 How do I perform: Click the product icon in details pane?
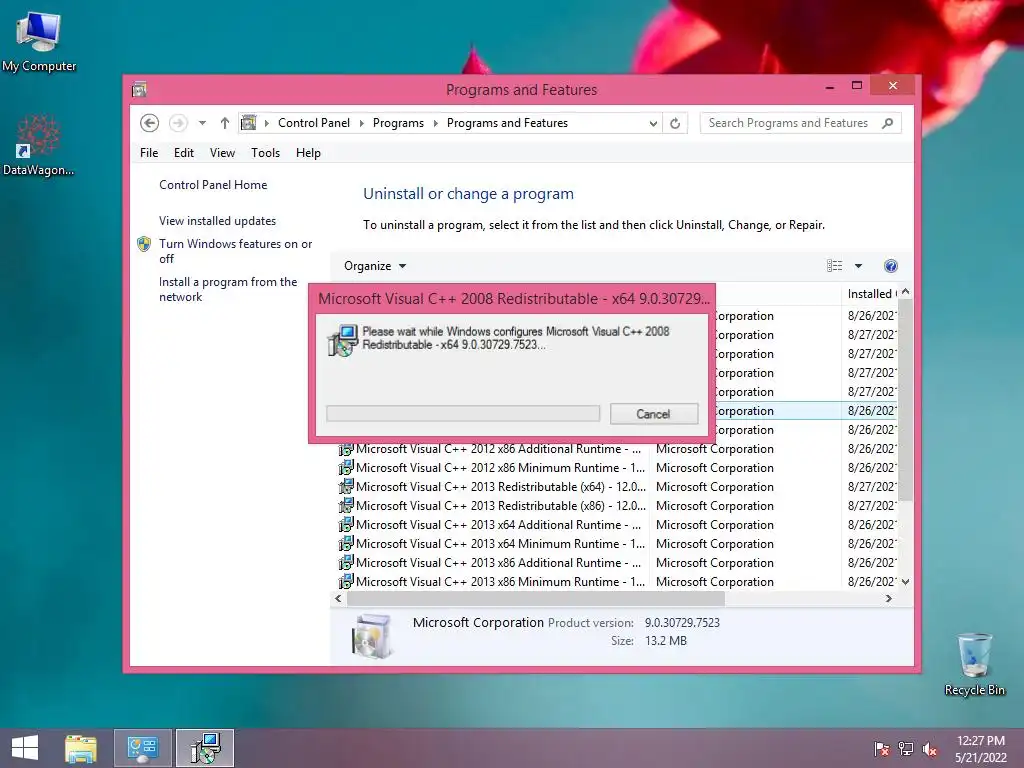click(x=372, y=636)
